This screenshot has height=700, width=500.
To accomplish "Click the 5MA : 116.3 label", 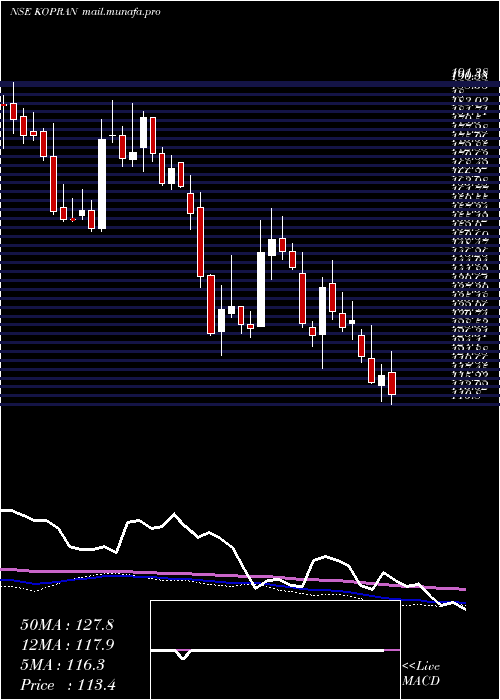I will point(62,665).
